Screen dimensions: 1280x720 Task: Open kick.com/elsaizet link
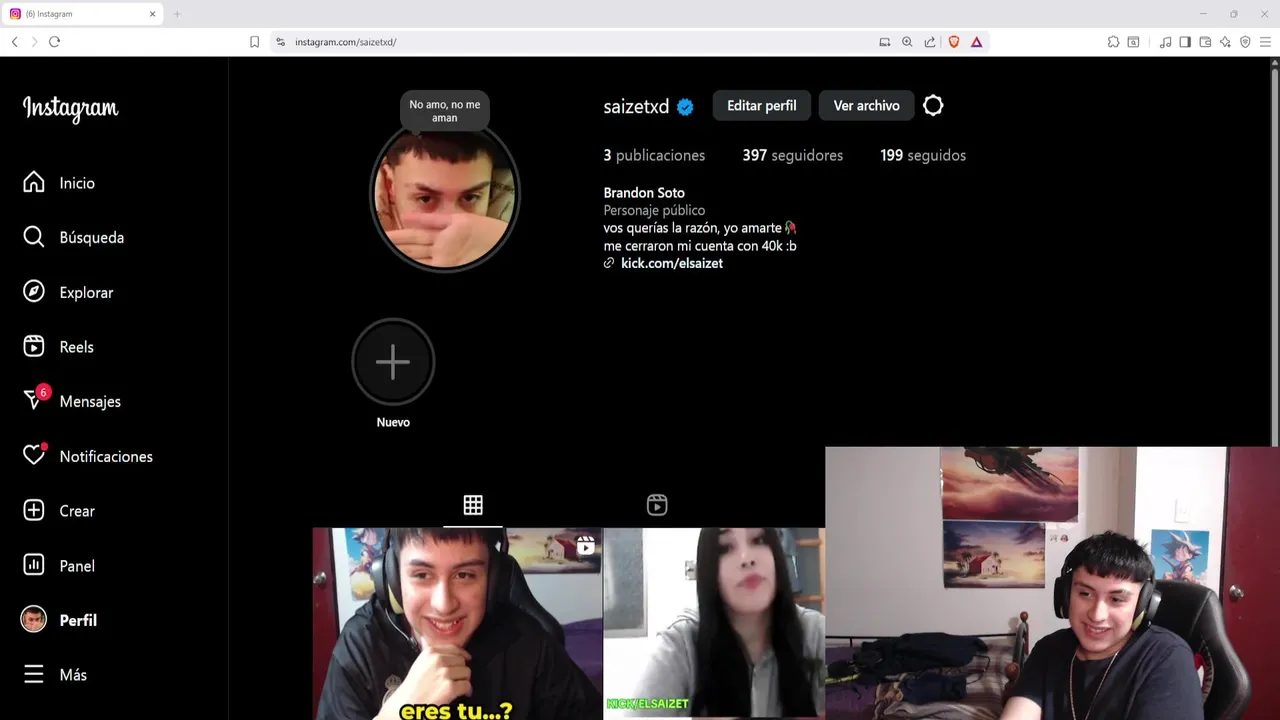click(672, 263)
